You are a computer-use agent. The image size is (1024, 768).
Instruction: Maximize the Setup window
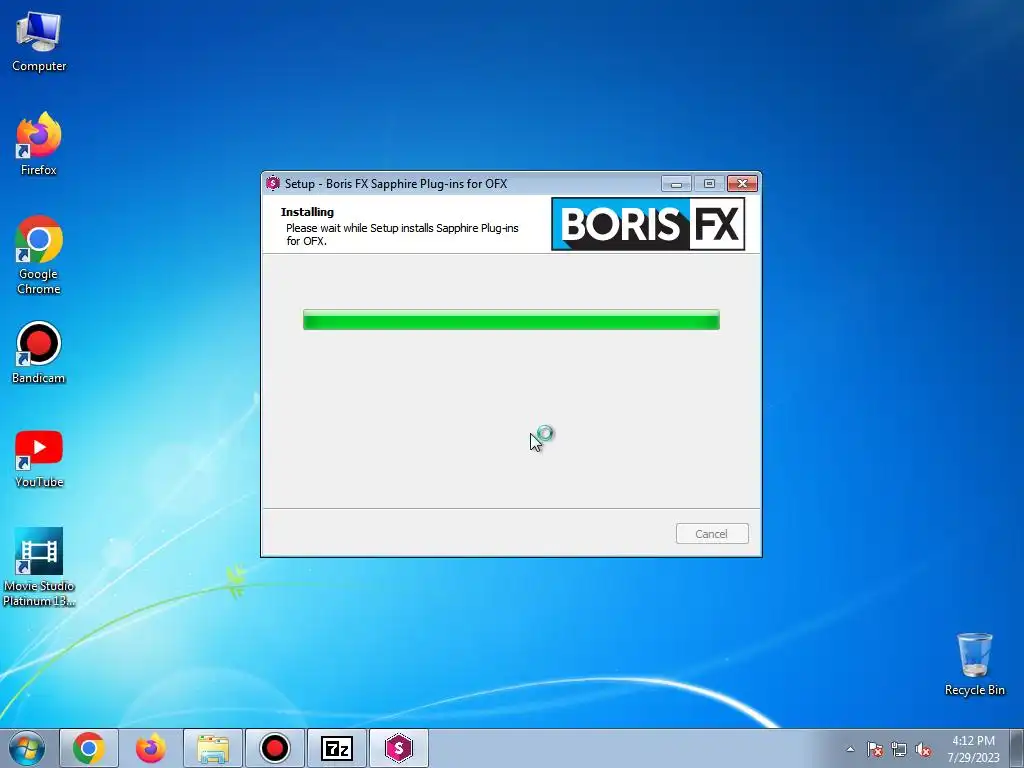pyautogui.click(x=709, y=184)
